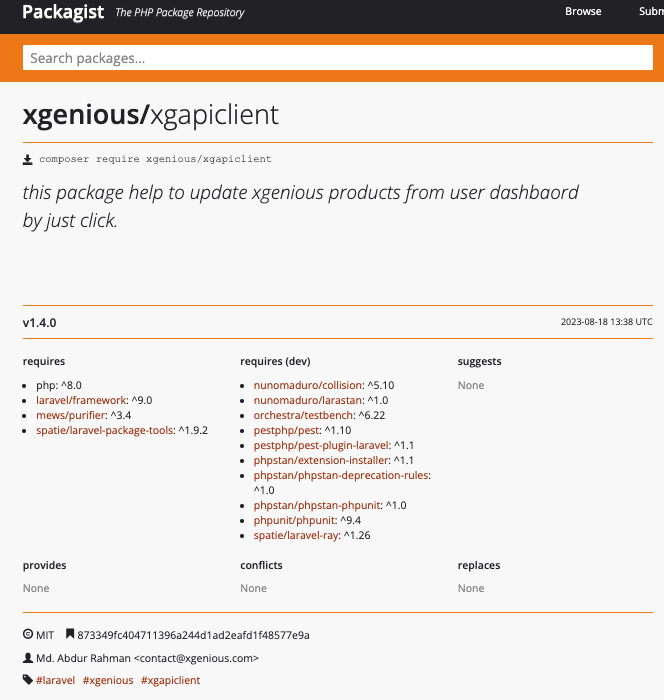
Task: Click the tag icon before #laravel
Action: [x=28, y=680]
